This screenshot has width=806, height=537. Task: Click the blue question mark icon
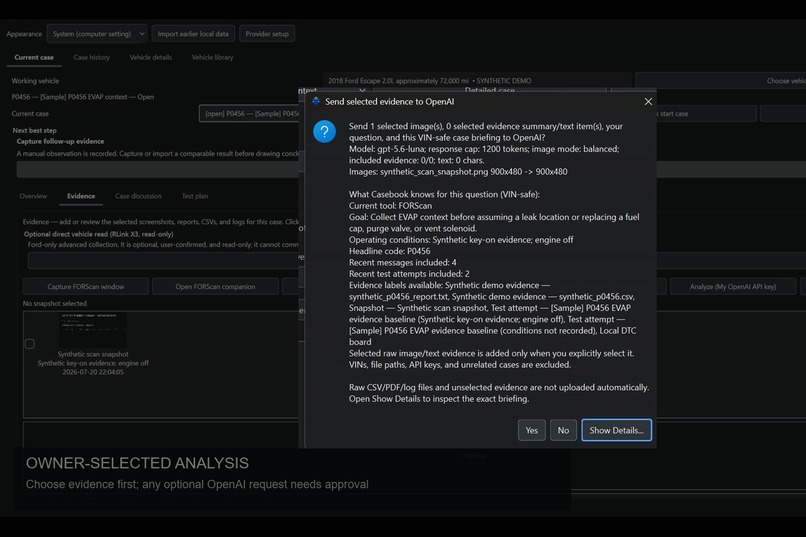pos(324,132)
